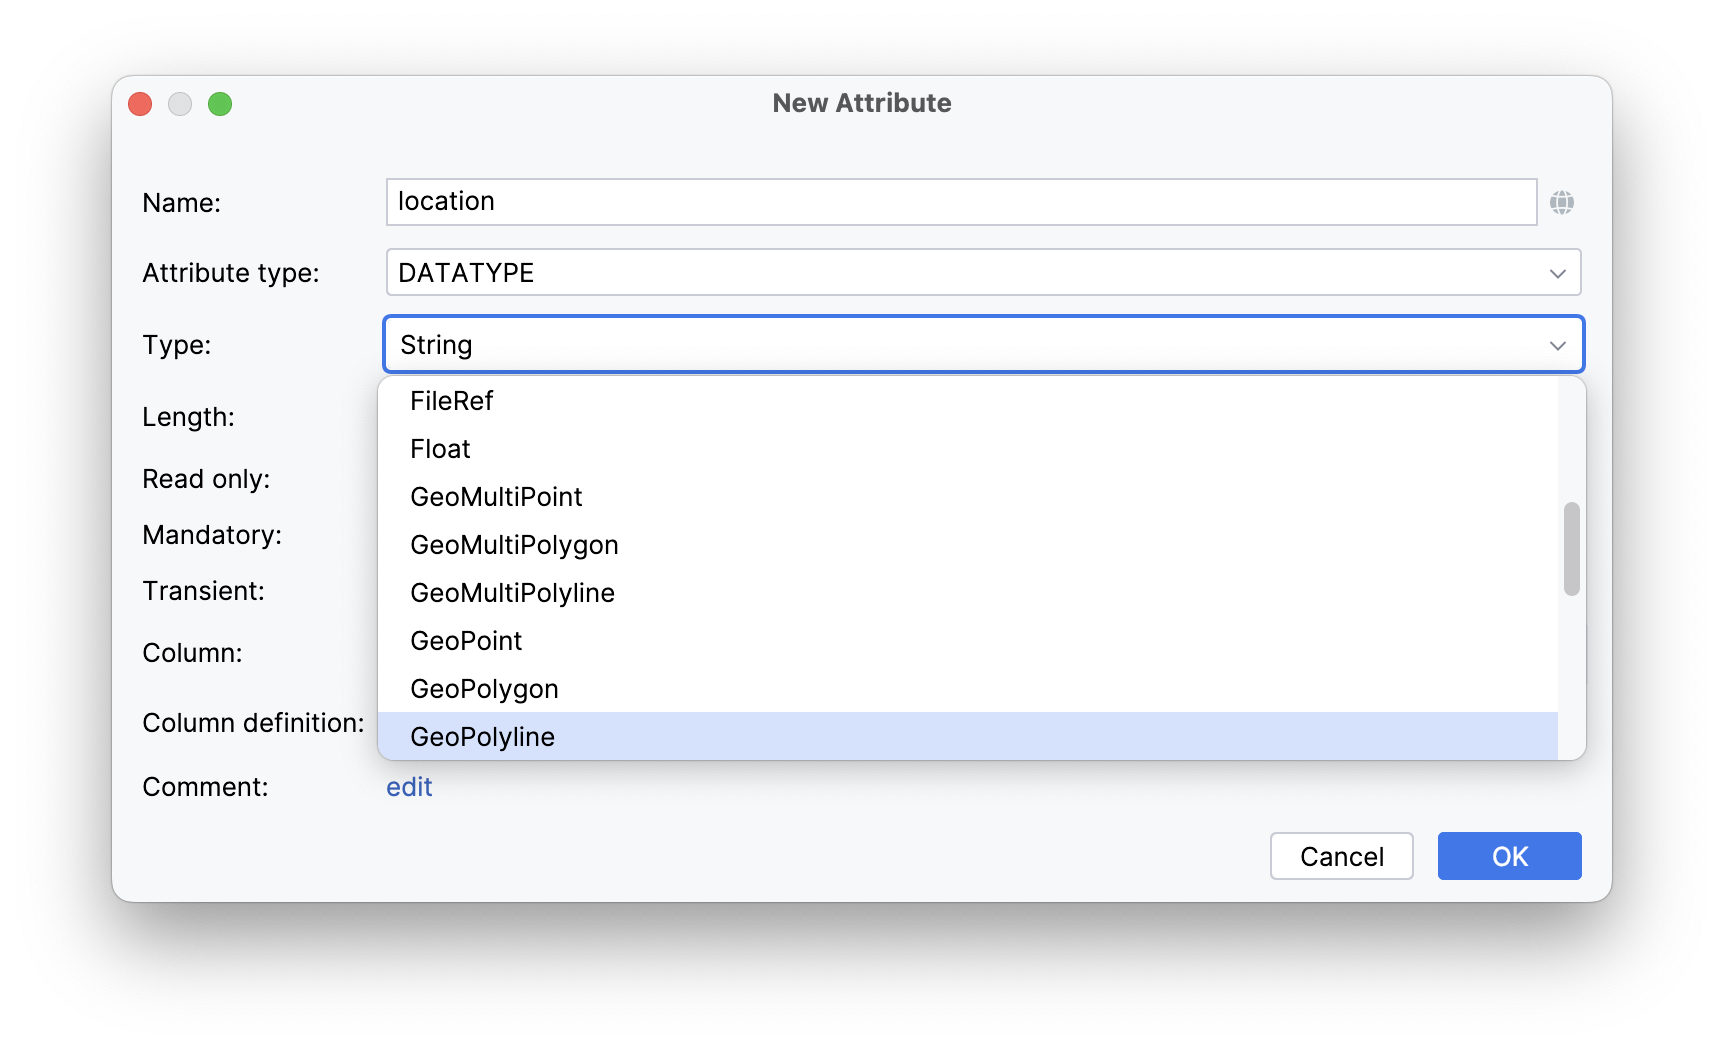Select the highlighted GeoPolyline option
1724x1050 pixels.
(482, 737)
